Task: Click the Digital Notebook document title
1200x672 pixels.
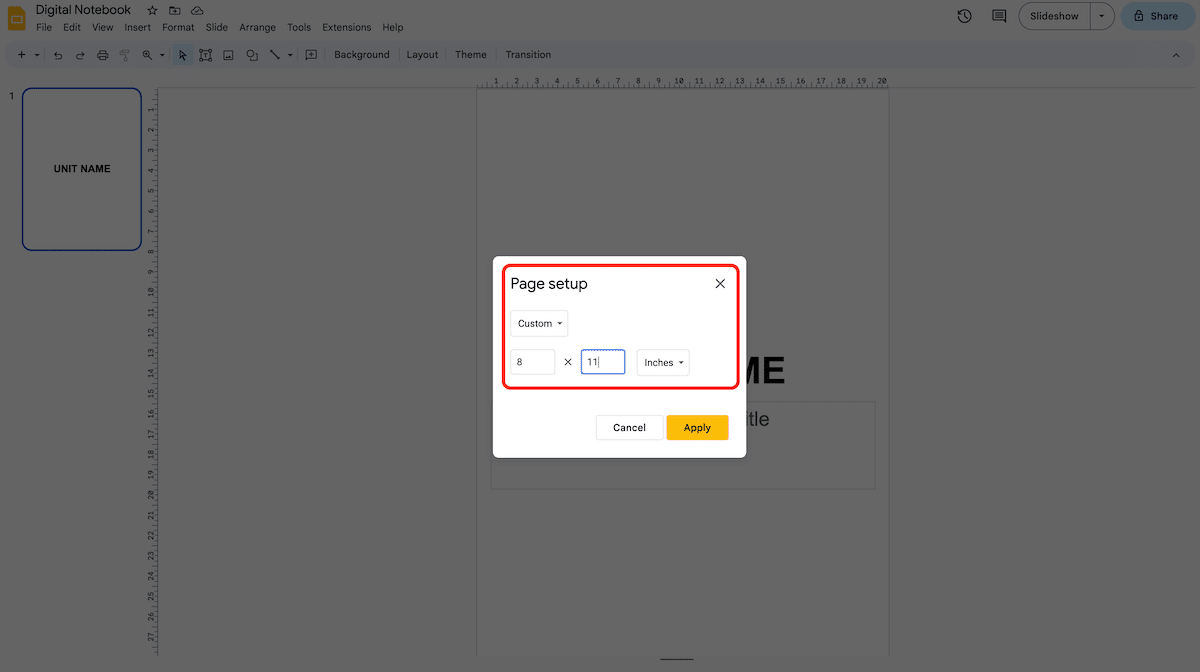Action: coord(83,10)
